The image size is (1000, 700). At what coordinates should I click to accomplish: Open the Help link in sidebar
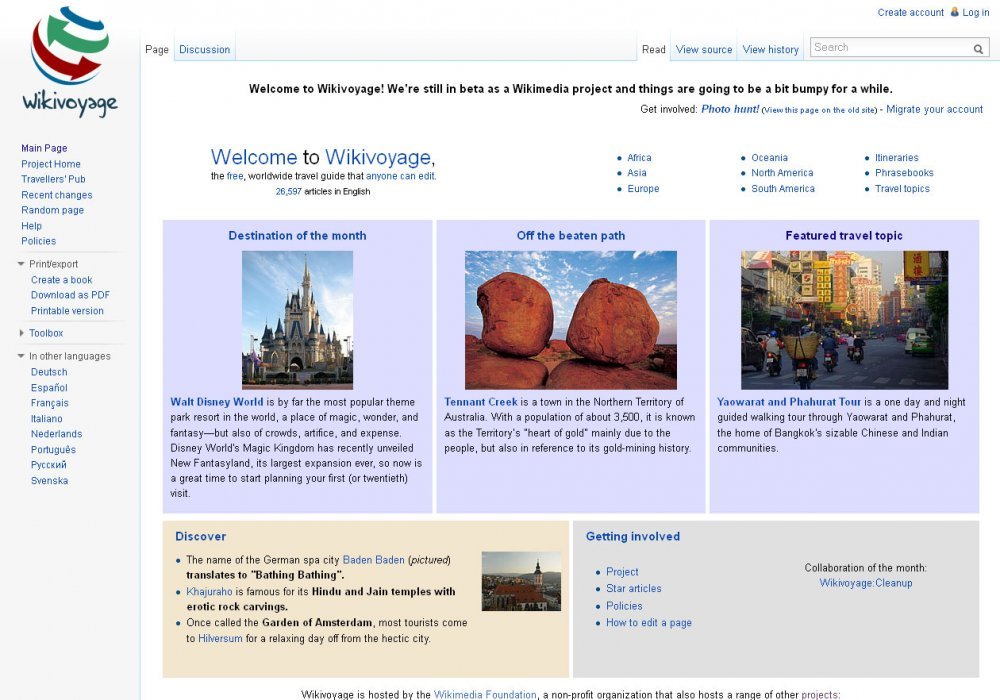pos(31,226)
